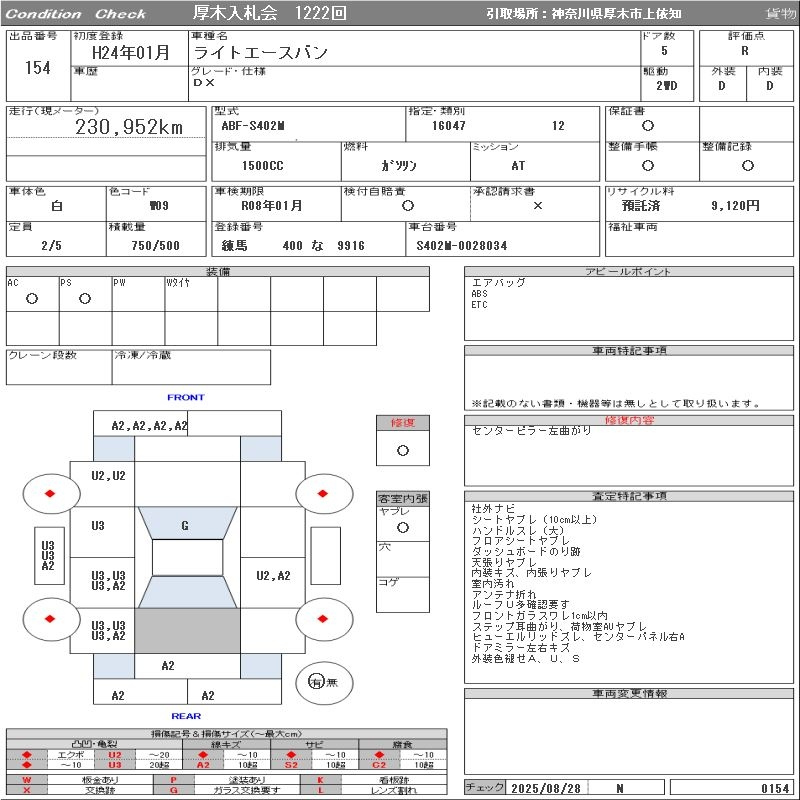Click the note フロントガラスワレ1cm以内
This screenshot has height=800, width=800.
click(539, 615)
